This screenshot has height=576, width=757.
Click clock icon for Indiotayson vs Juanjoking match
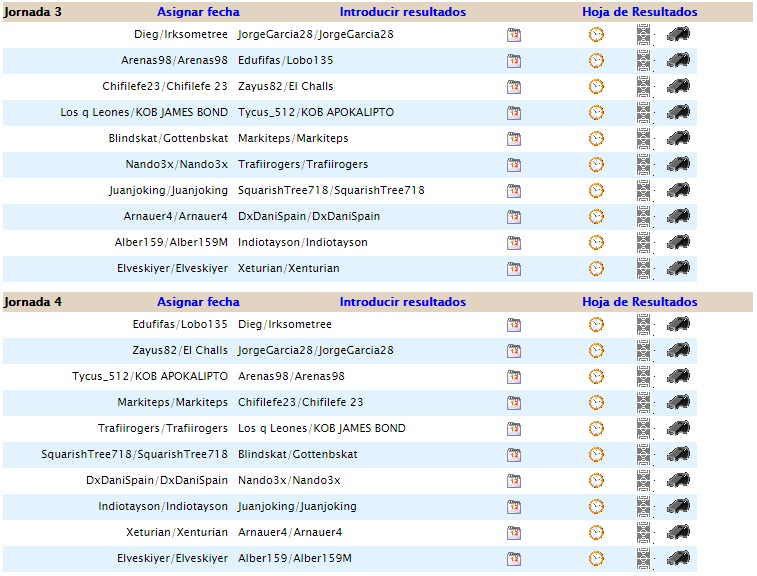tap(596, 507)
